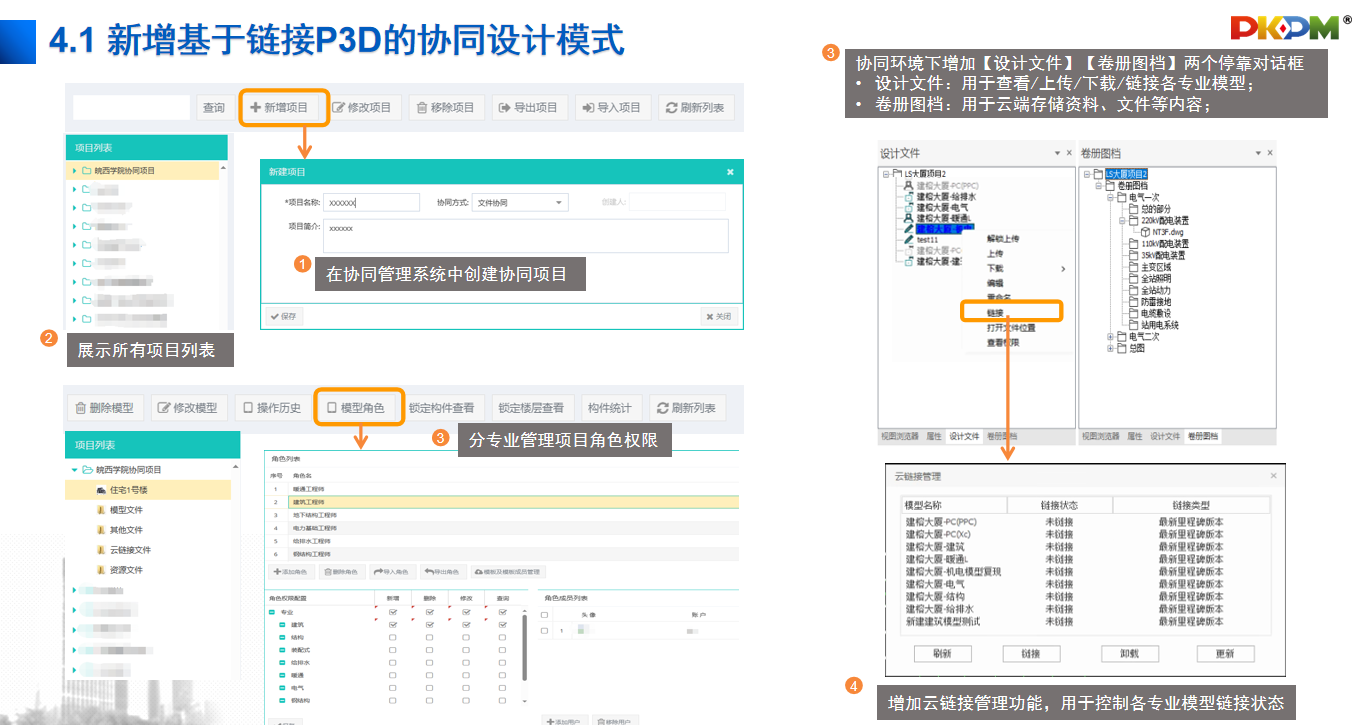Open 模型角色 from the model toolbar
Screen dimensions: 1357x725
tap(360, 408)
